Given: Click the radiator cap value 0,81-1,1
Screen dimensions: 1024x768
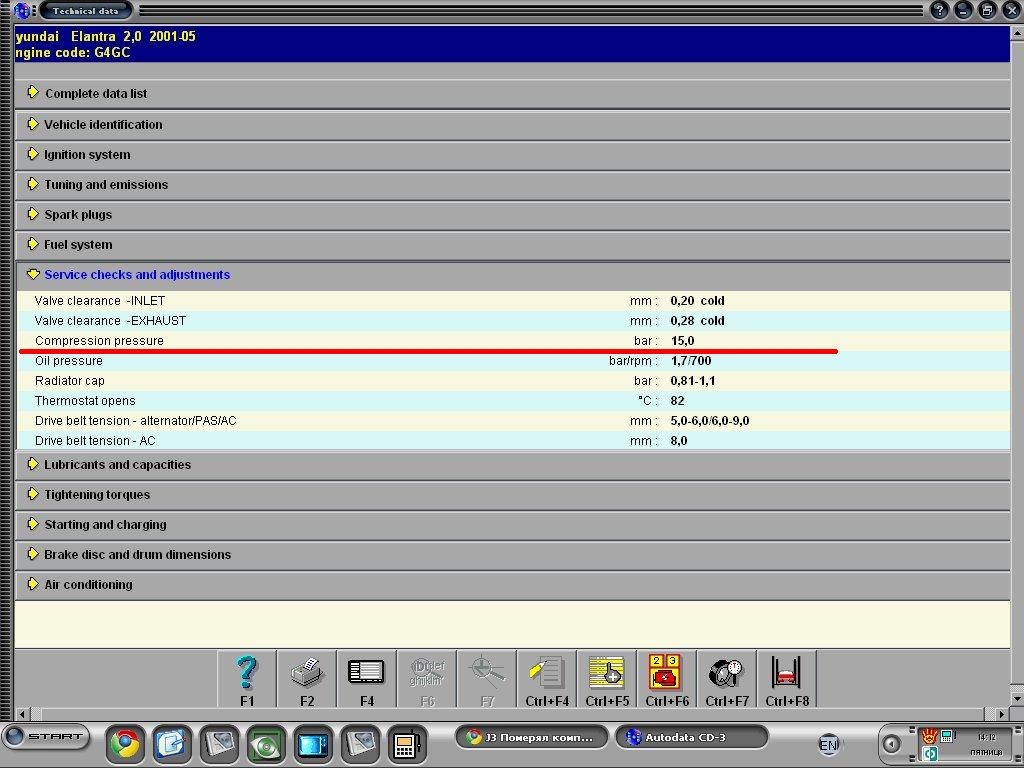Looking at the screenshot, I should point(693,381).
